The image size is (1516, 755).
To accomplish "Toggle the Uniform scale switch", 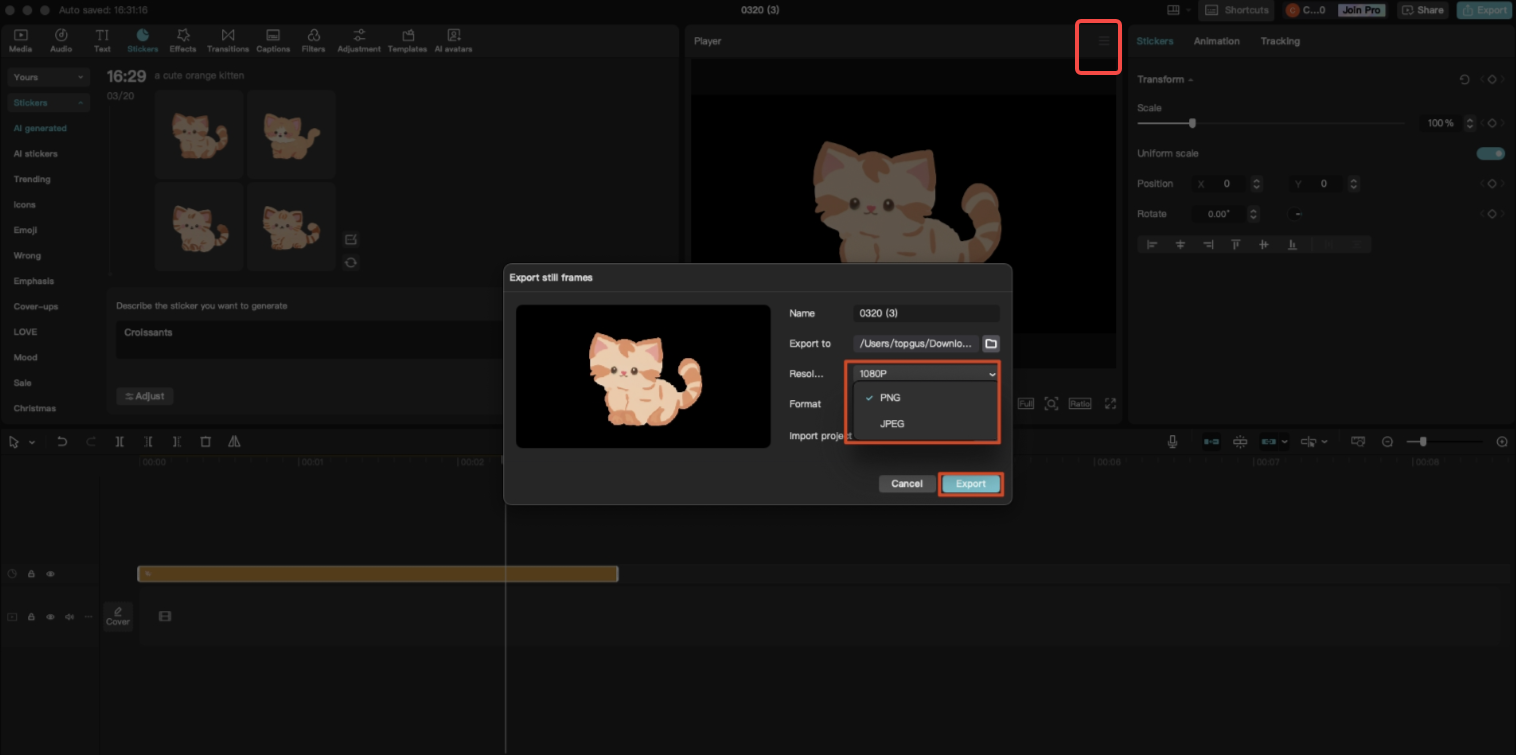I will tap(1491, 153).
